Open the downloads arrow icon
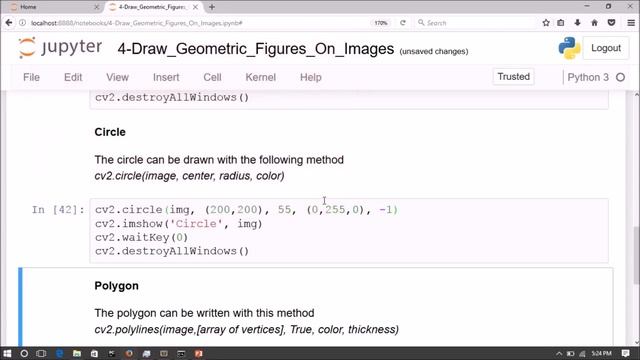This screenshot has width=640, height=360. [577, 23]
